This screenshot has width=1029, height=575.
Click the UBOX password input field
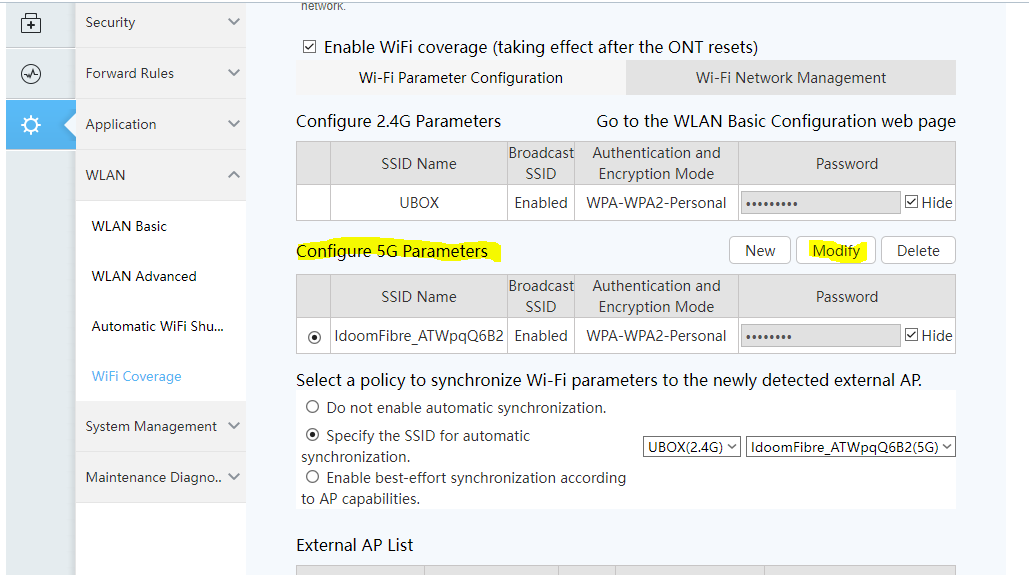(820, 203)
